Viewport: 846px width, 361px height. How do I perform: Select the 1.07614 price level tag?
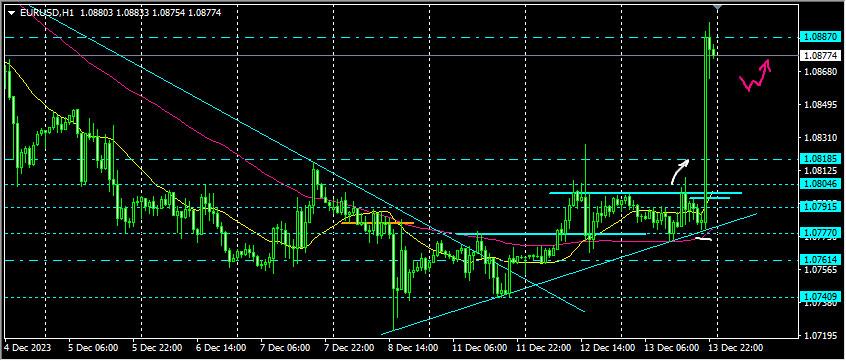pyautogui.click(x=820, y=260)
